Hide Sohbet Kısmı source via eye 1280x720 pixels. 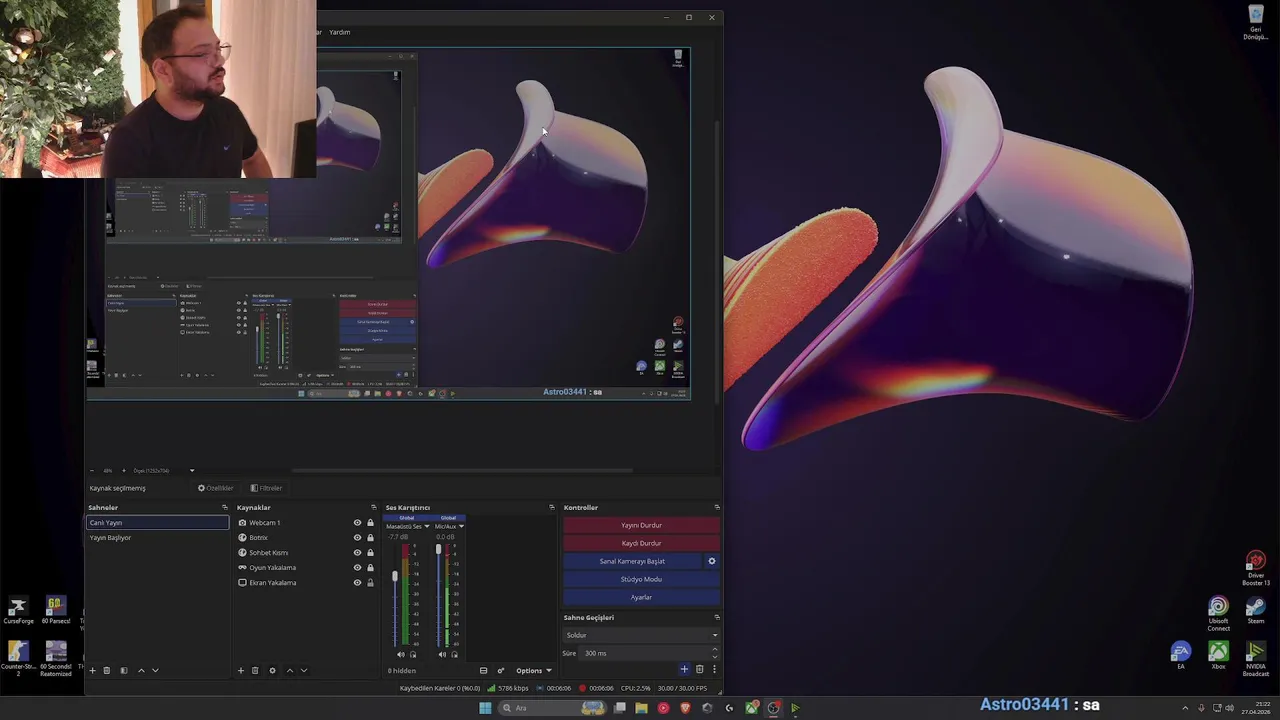point(357,553)
